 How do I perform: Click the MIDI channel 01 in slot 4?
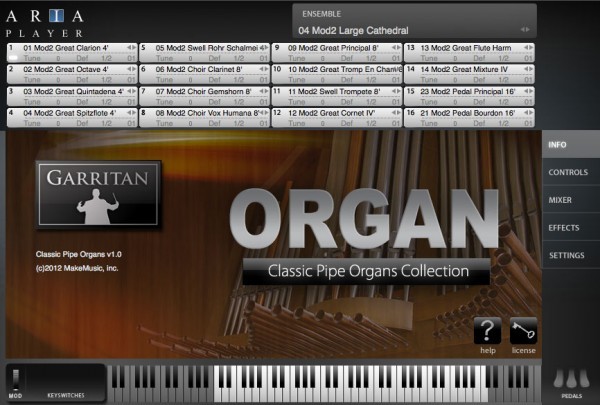[131, 123]
